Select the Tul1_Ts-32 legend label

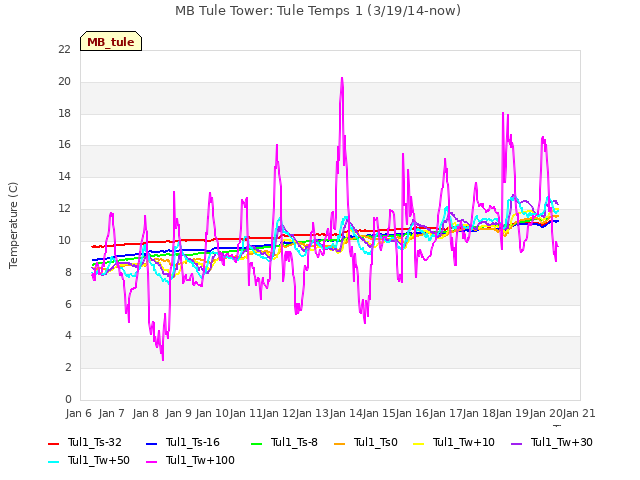[95, 442]
